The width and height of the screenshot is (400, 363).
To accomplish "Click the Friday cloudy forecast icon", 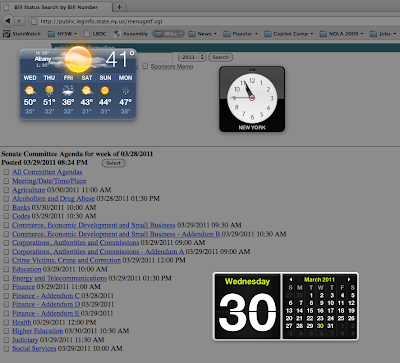I will tap(68, 90).
